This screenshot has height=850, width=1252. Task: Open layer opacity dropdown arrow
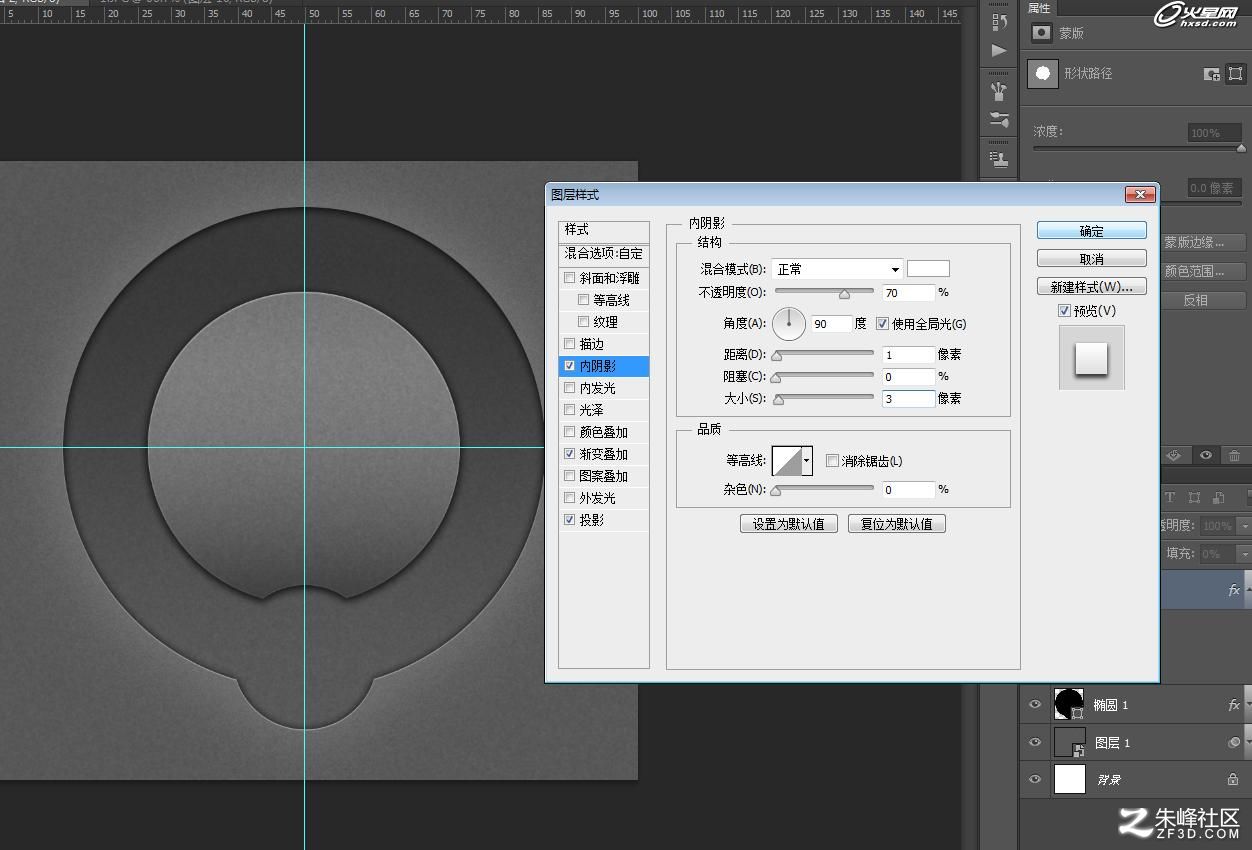click(1244, 525)
